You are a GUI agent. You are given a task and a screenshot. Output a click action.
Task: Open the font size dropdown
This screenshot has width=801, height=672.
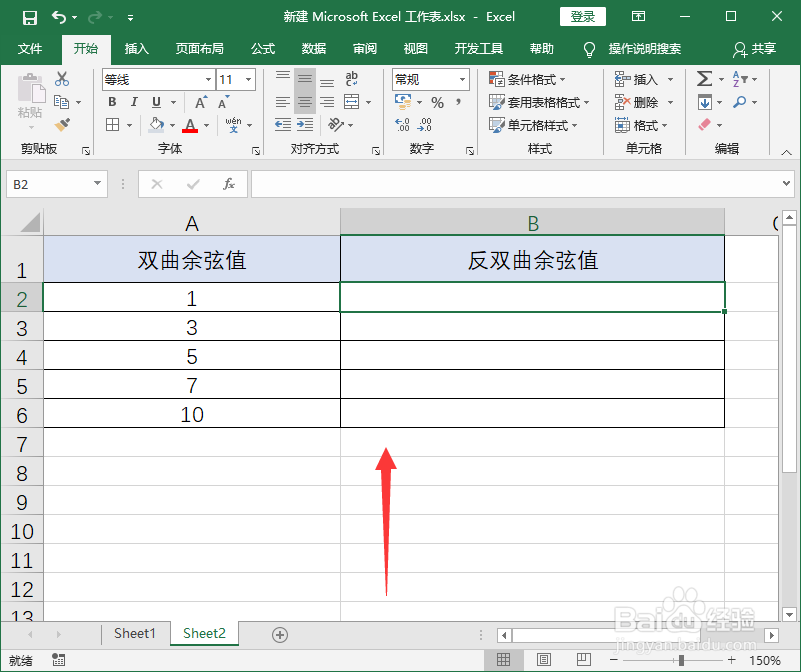247,79
